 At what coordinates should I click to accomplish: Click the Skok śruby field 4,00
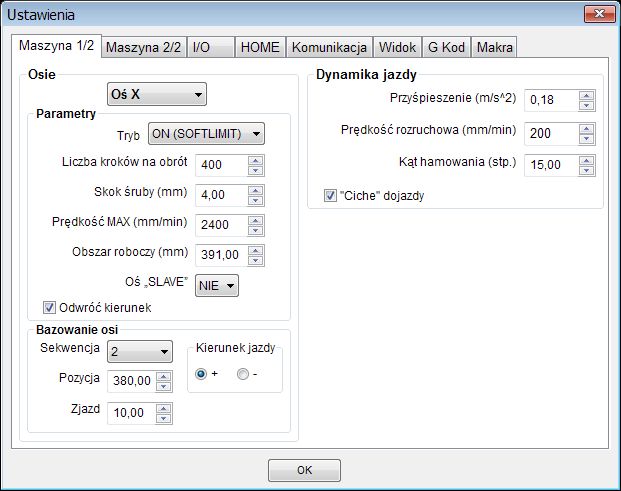[222, 196]
